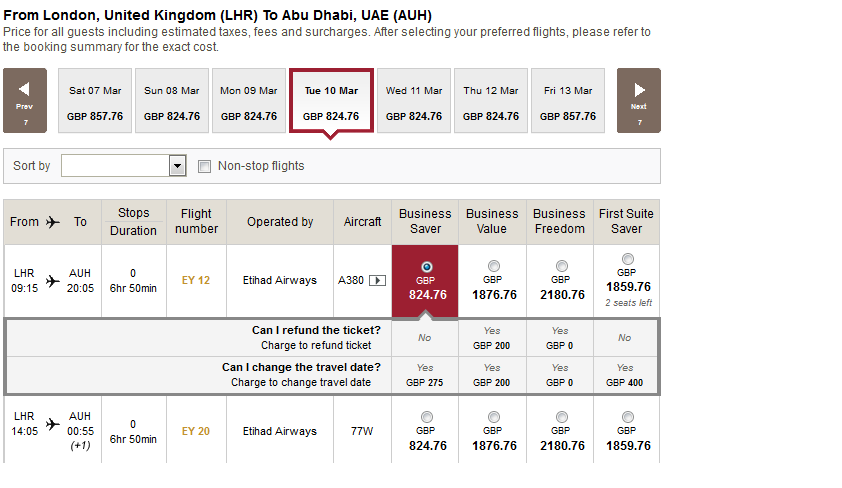Screen dimensions: 842x488
Task: Select the Sun 08 Mar date tab
Action: point(172,100)
